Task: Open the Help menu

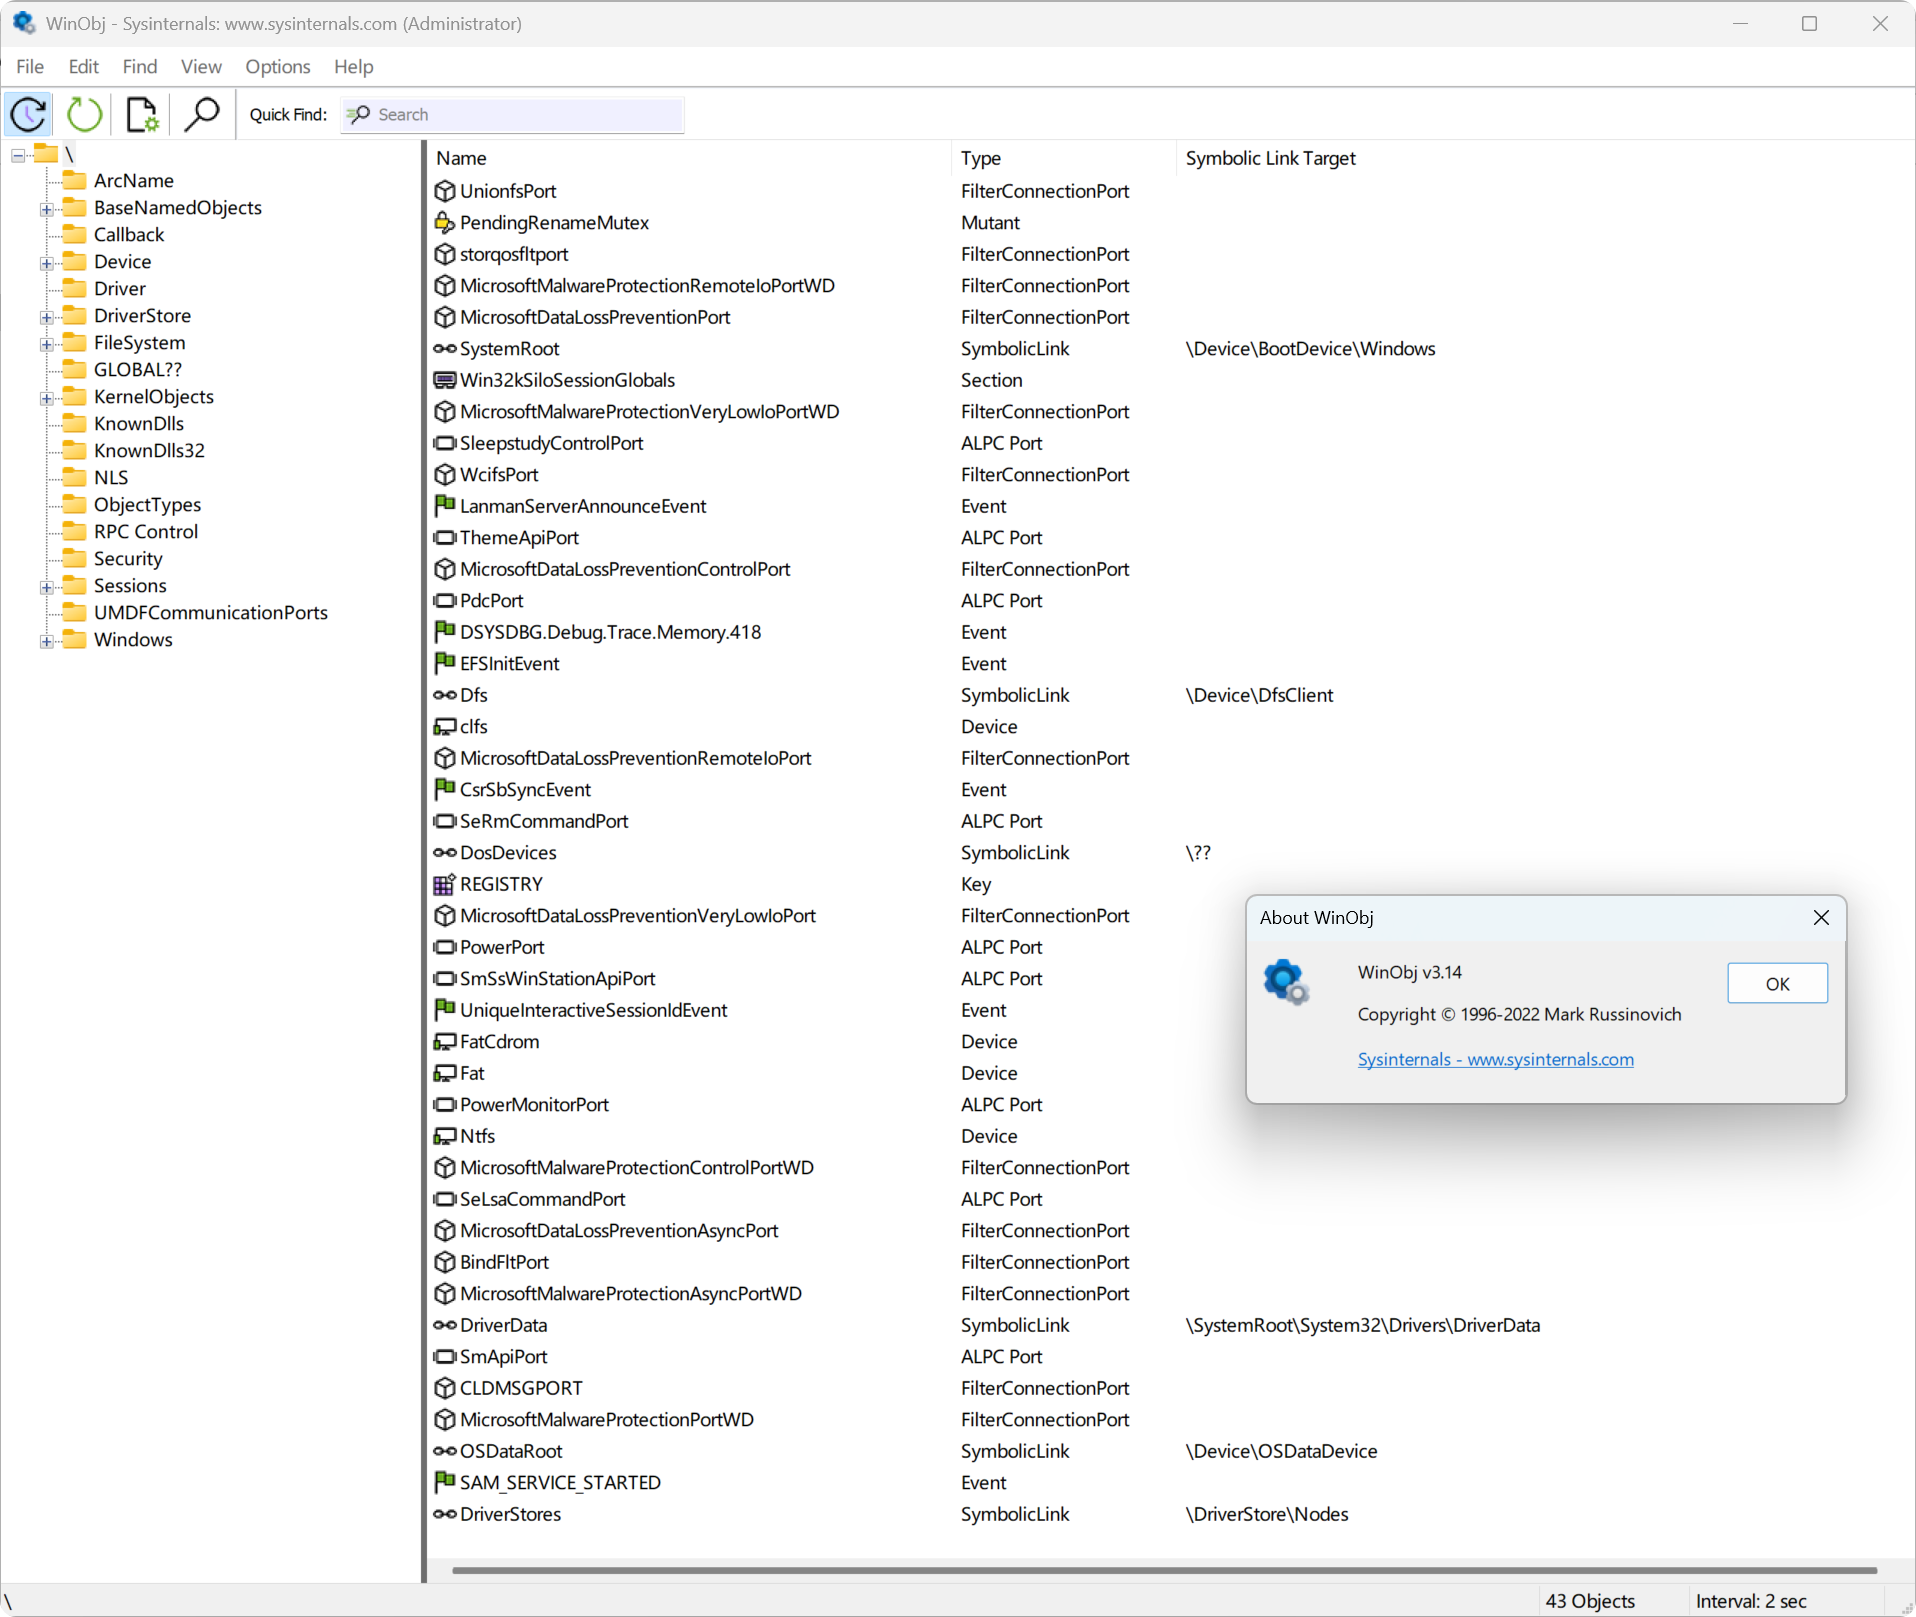Action: coord(354,66)
